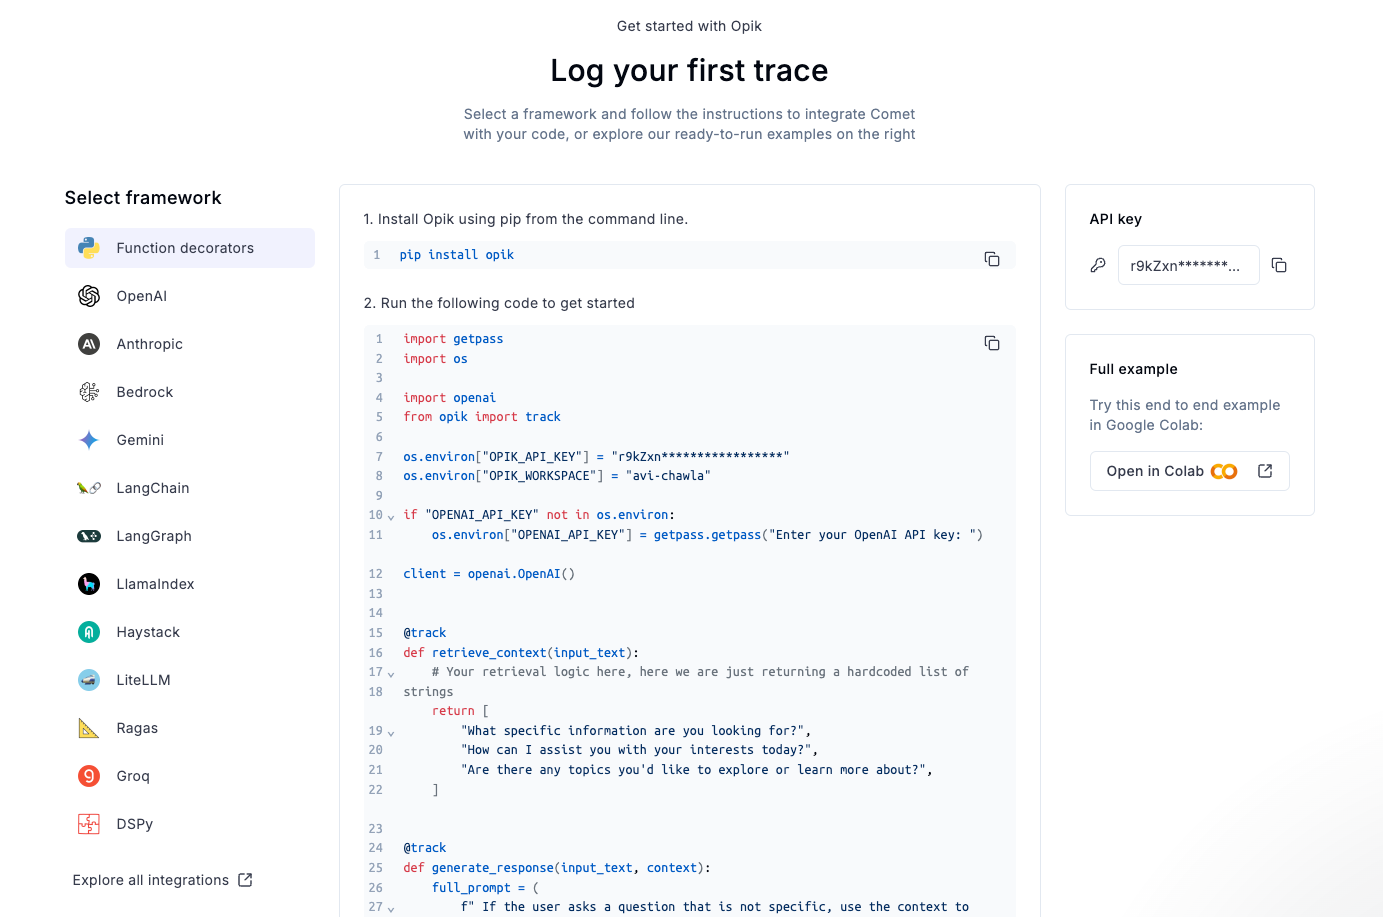Select Gemini framework
The image size is (1383, 917).
coord(190,440)
